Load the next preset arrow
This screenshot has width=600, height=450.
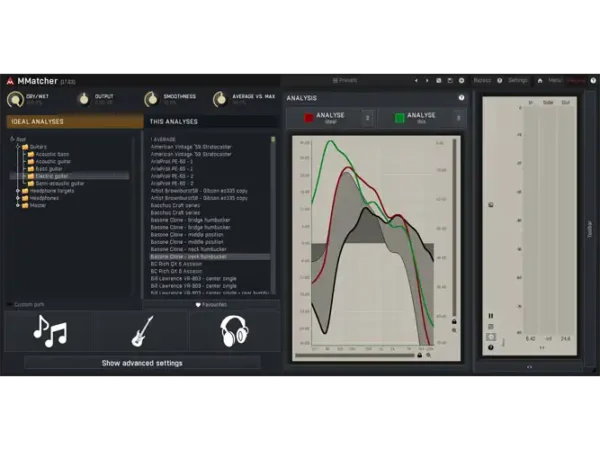pyautogui.click(x=427, y=80)
